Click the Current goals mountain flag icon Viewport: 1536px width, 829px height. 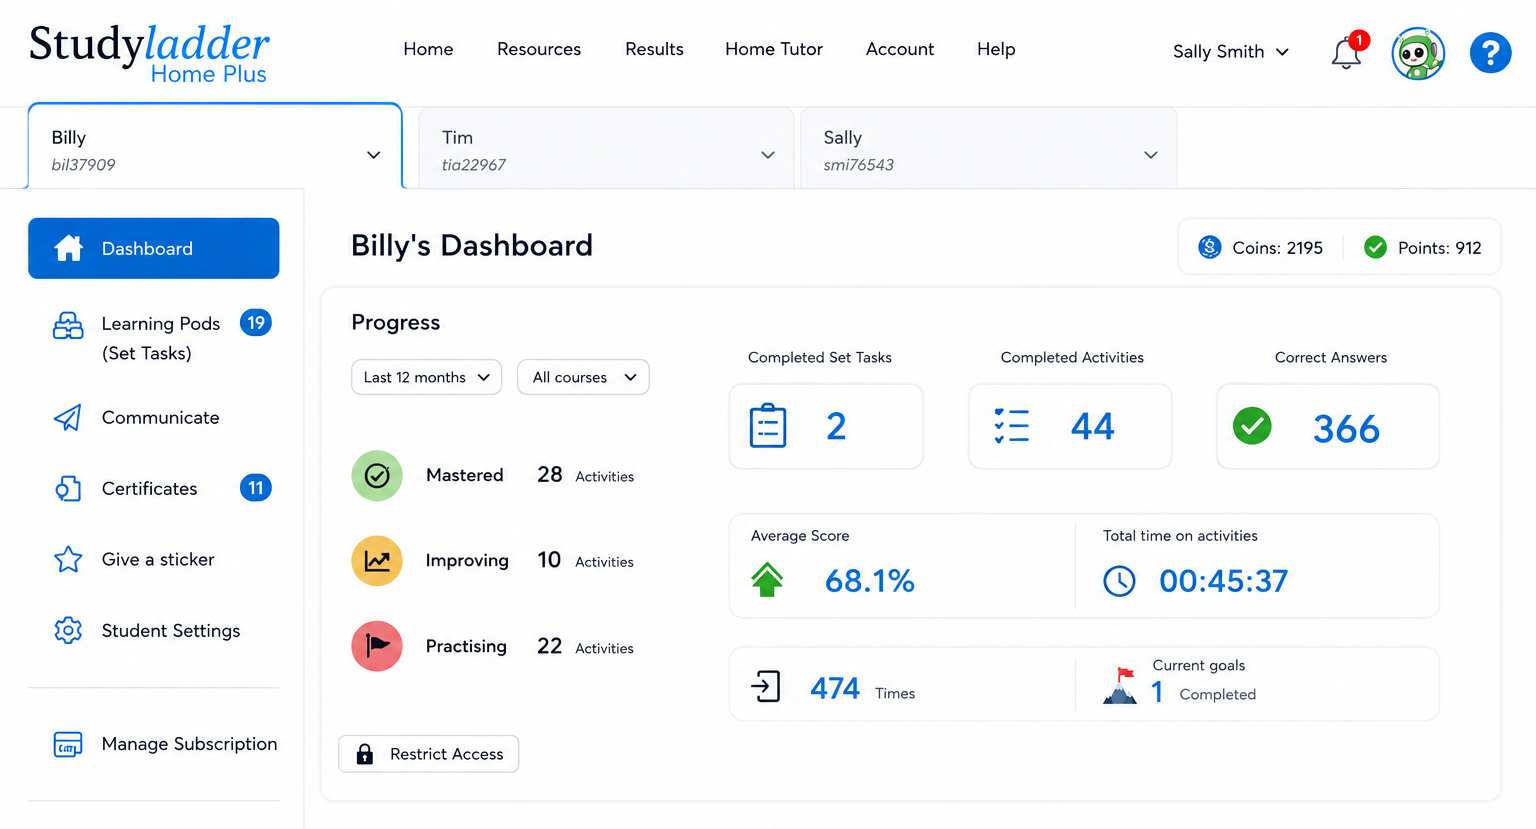tap(1120, 686)
